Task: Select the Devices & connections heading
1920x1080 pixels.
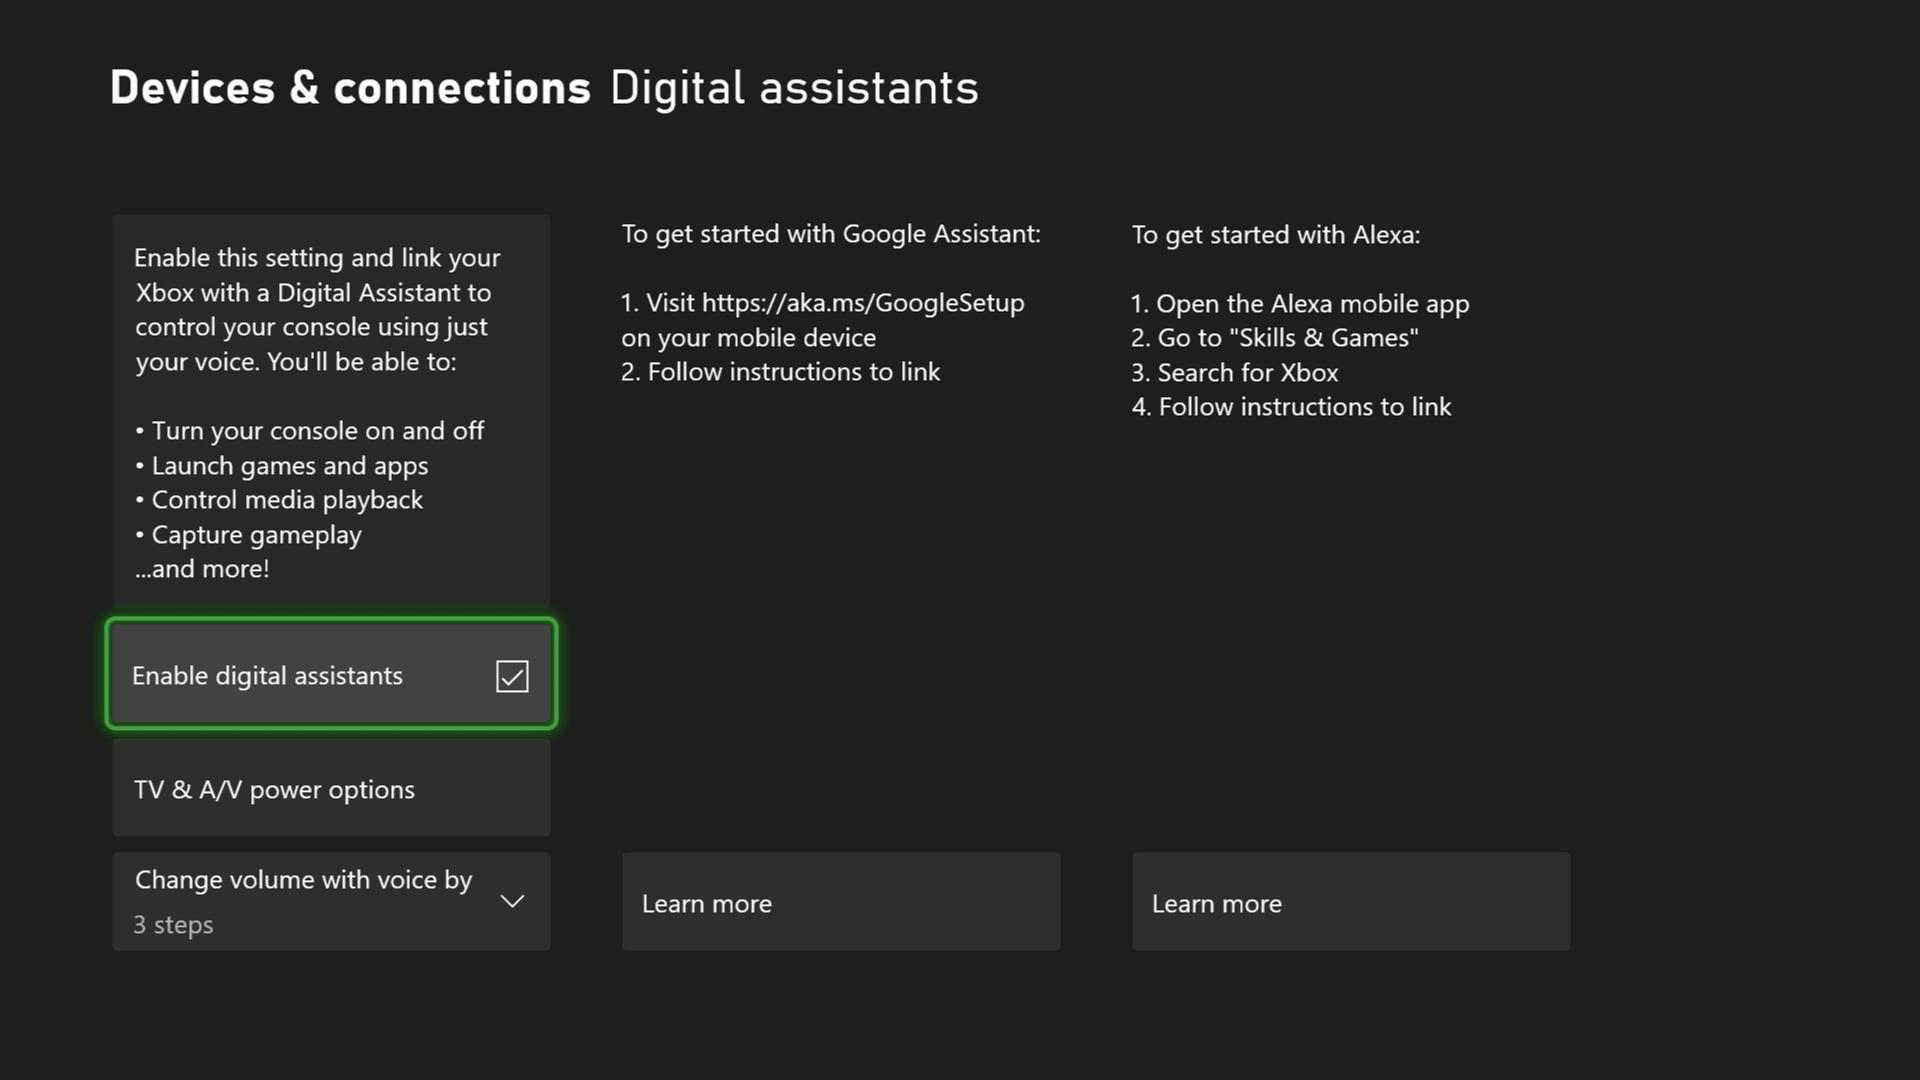Action: coord(350,87)
